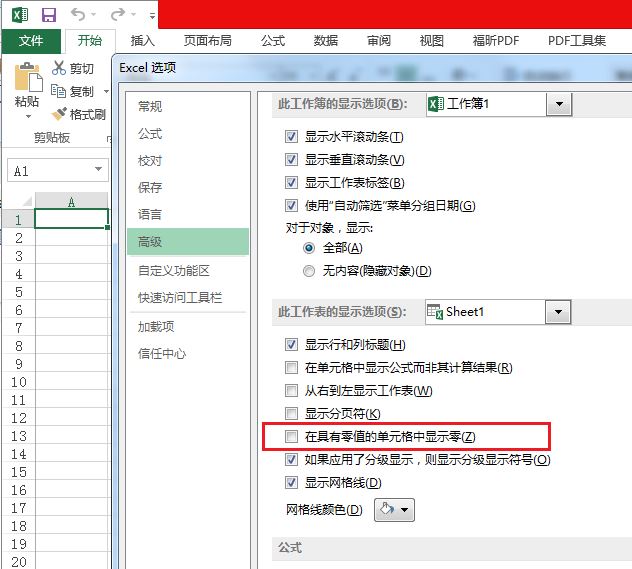The height and width of the screenshot is (569, 632).
Task: Enable 显示分页符 checkbox
Action: (291, 414)
